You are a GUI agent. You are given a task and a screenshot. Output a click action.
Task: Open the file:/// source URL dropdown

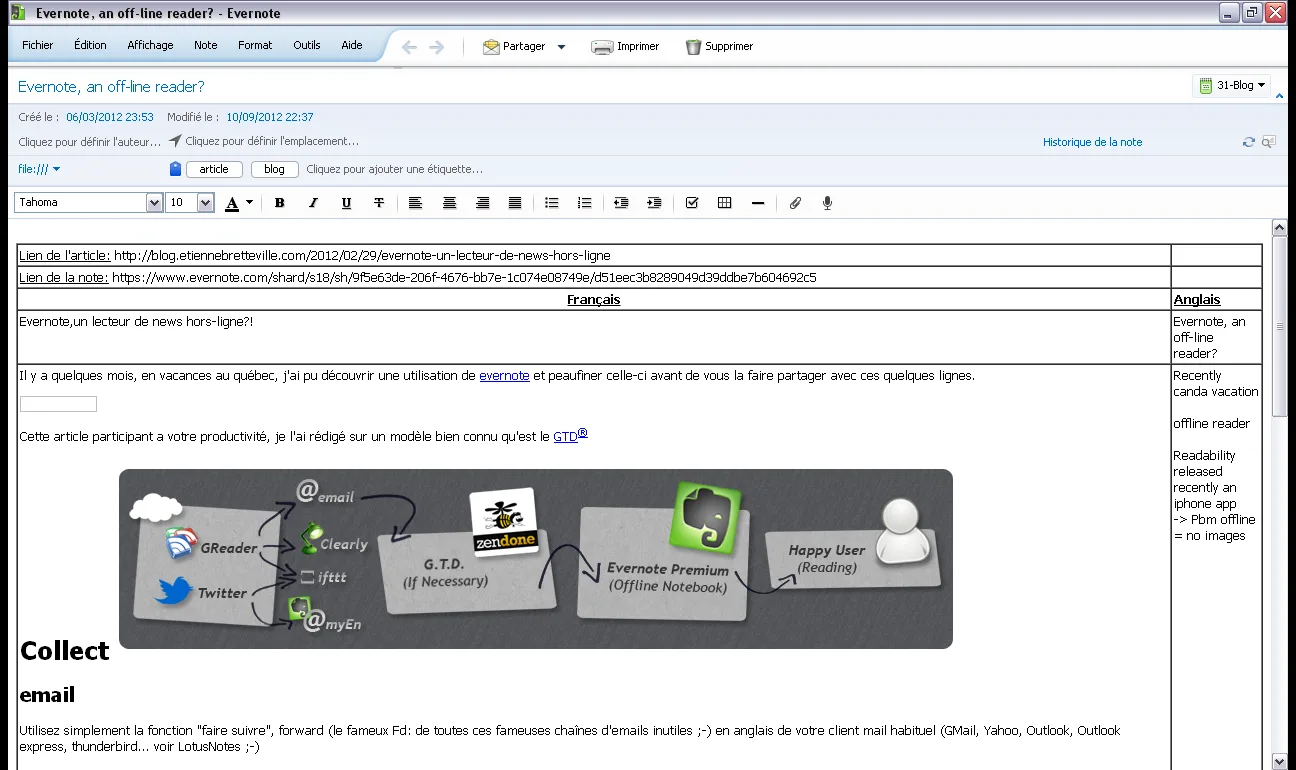coord(40,169)
